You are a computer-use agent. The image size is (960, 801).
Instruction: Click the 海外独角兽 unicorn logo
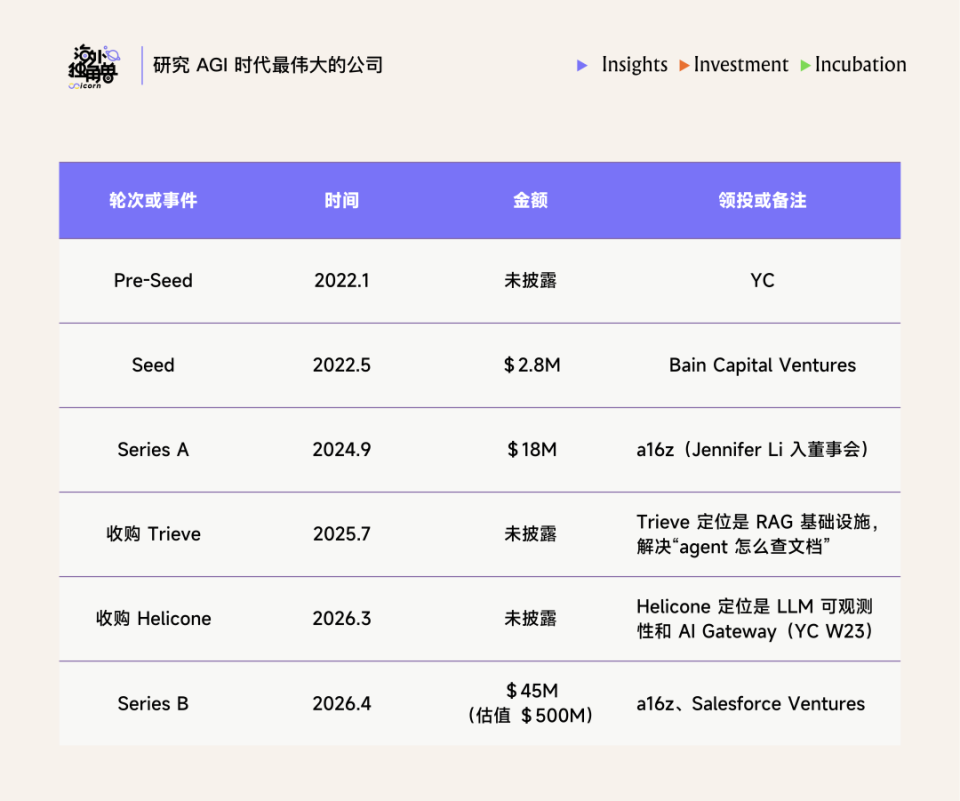94,66
